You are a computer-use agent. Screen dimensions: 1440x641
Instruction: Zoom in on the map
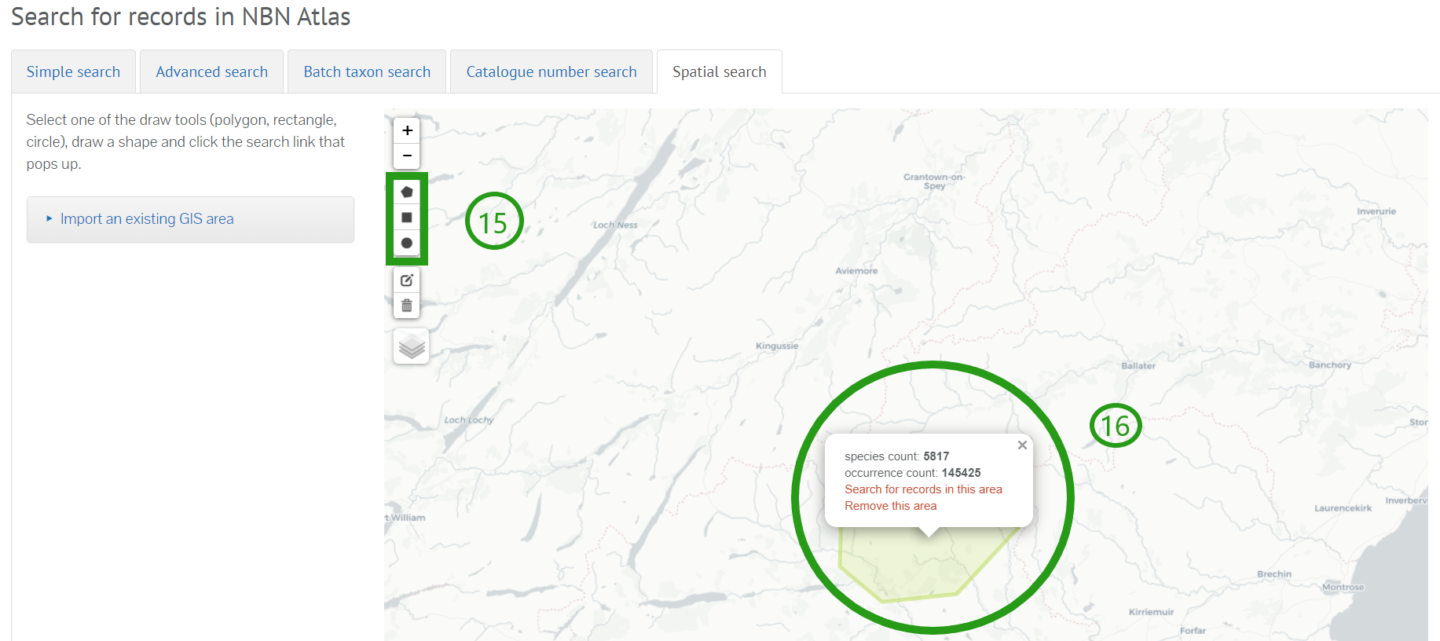click(406, 130)
